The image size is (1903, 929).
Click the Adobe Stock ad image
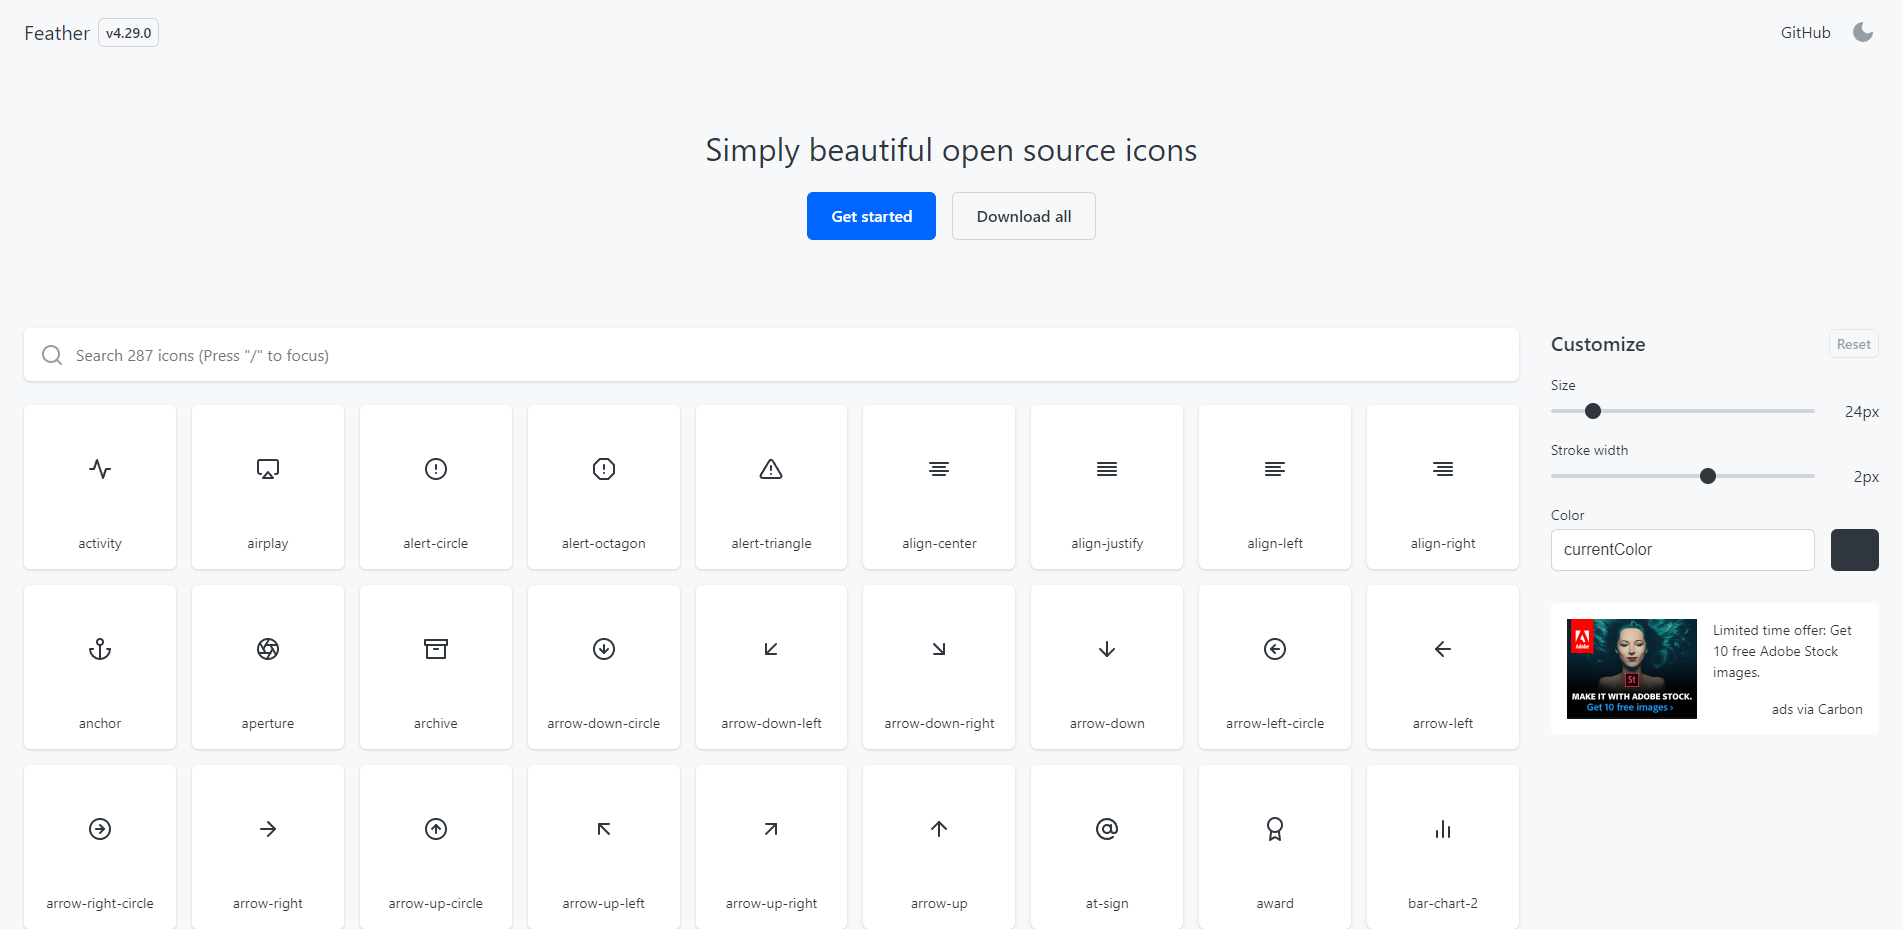pos(1631,668)
